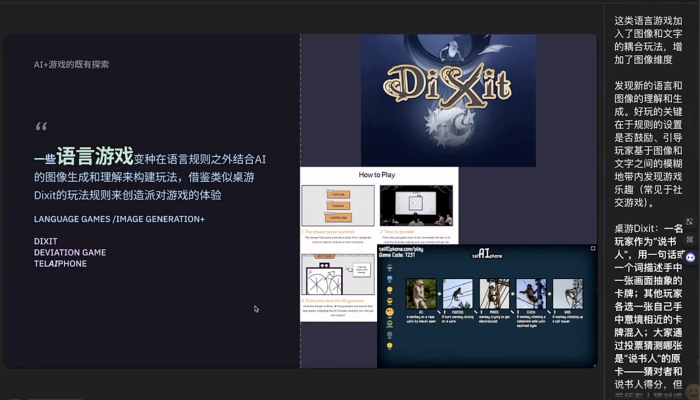Screen dimensions: 700x400
Task: Click the slide header "AI+游戏的既有探索"
Action: point(71,64)
